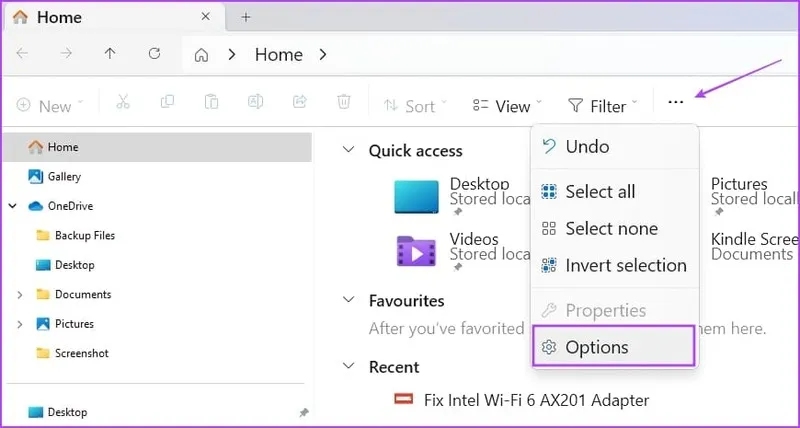This screenshot has width=800, height=428.
Task: Open the View dropdown menu
Action: [x=507, y=105]
